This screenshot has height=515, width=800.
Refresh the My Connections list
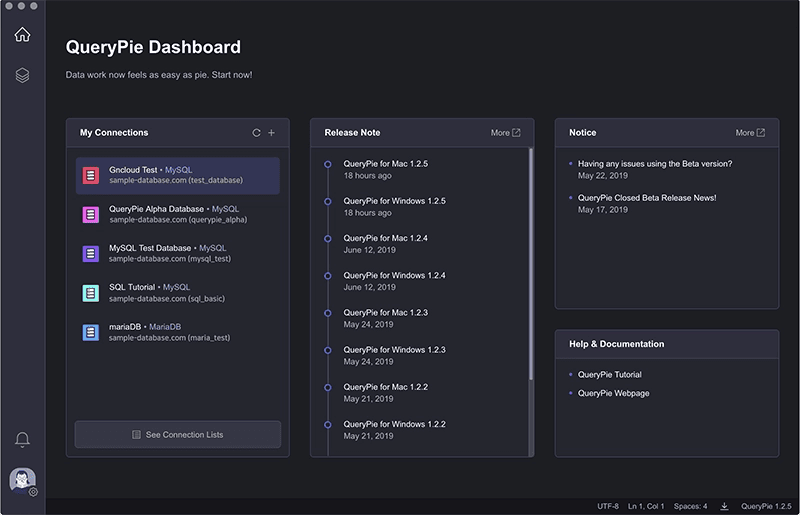click(256, 133)
